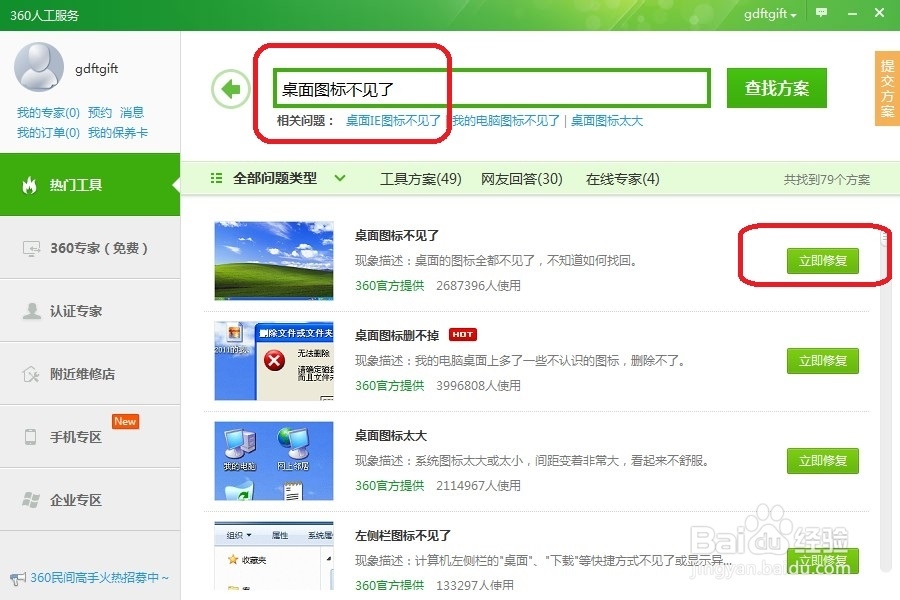Click the person icon beside 认证专家

coord(32,311)
